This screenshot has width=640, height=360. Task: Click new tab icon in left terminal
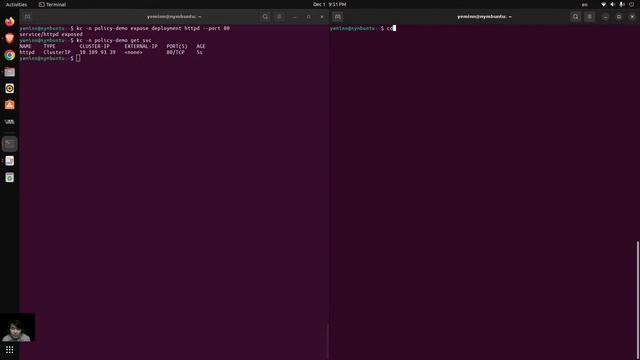pyautogui.click(x=27, y=17)
